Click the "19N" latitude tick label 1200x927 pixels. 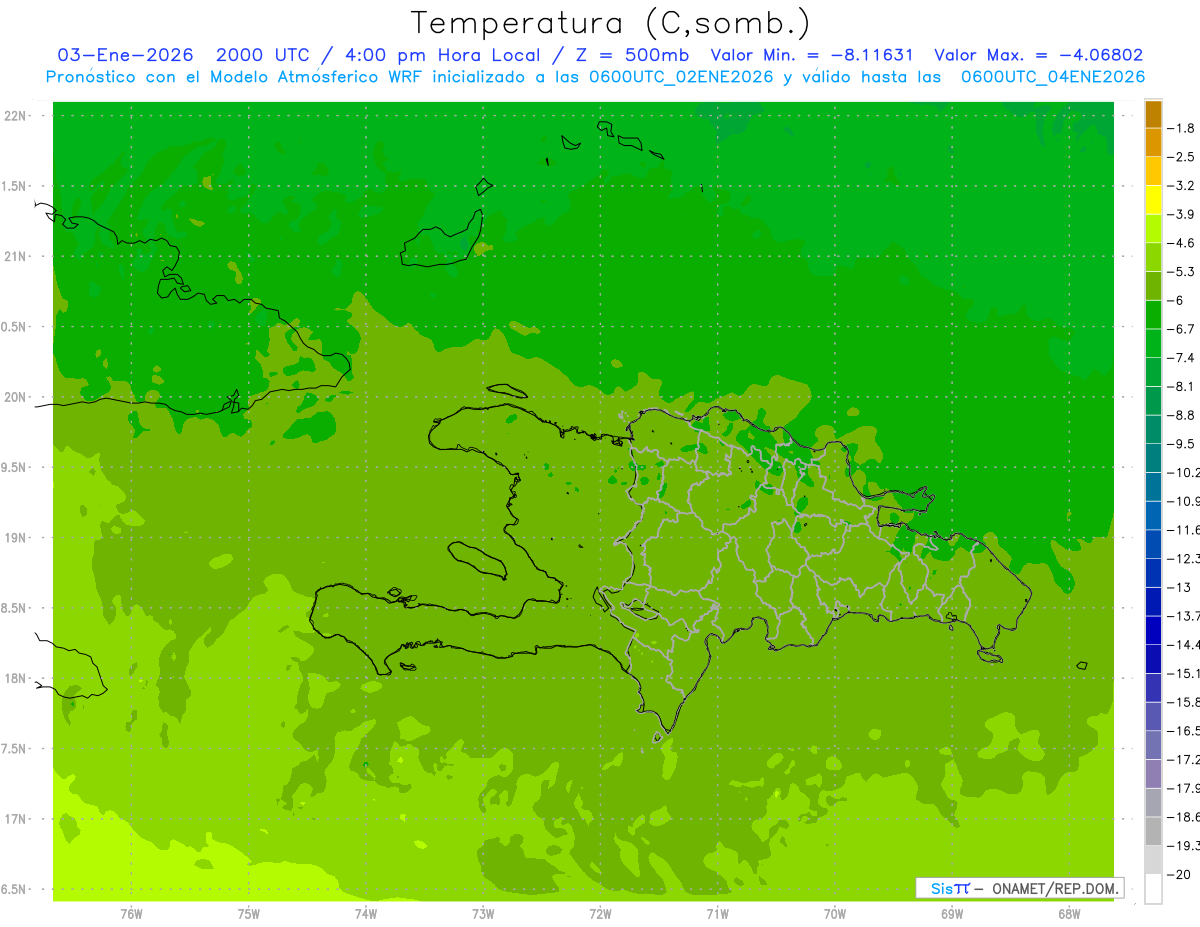pyautogui.click(x=17, y=538)
